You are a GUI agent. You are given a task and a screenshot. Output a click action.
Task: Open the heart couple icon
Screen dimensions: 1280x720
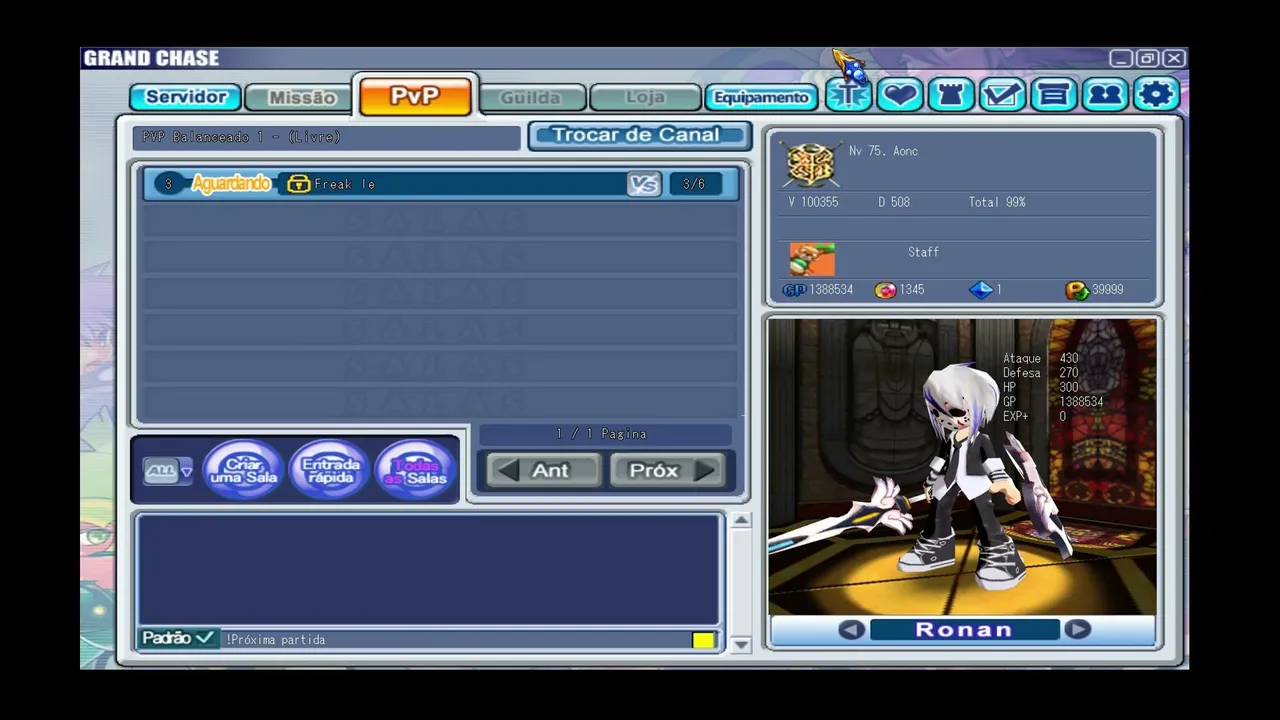pyautogui.click(x=899, y=95)
